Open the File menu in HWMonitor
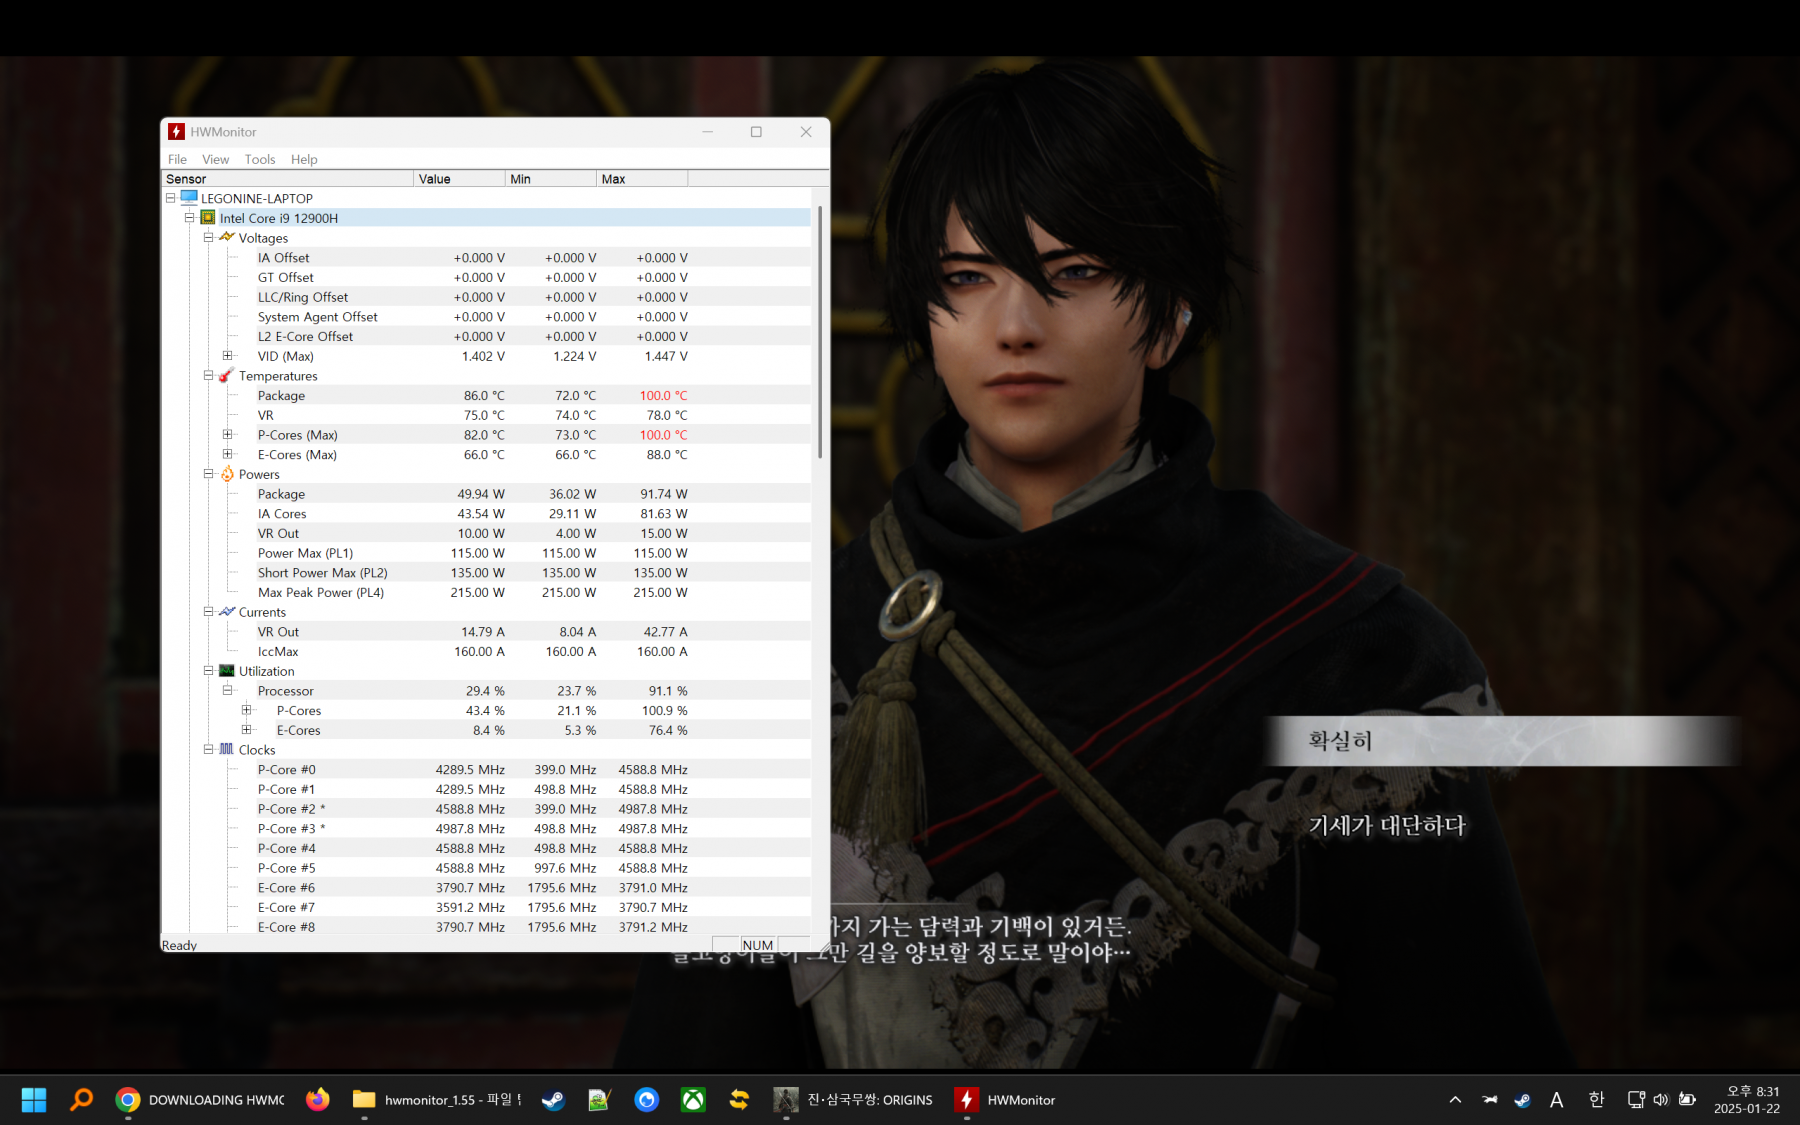 [x=177, y=159]
